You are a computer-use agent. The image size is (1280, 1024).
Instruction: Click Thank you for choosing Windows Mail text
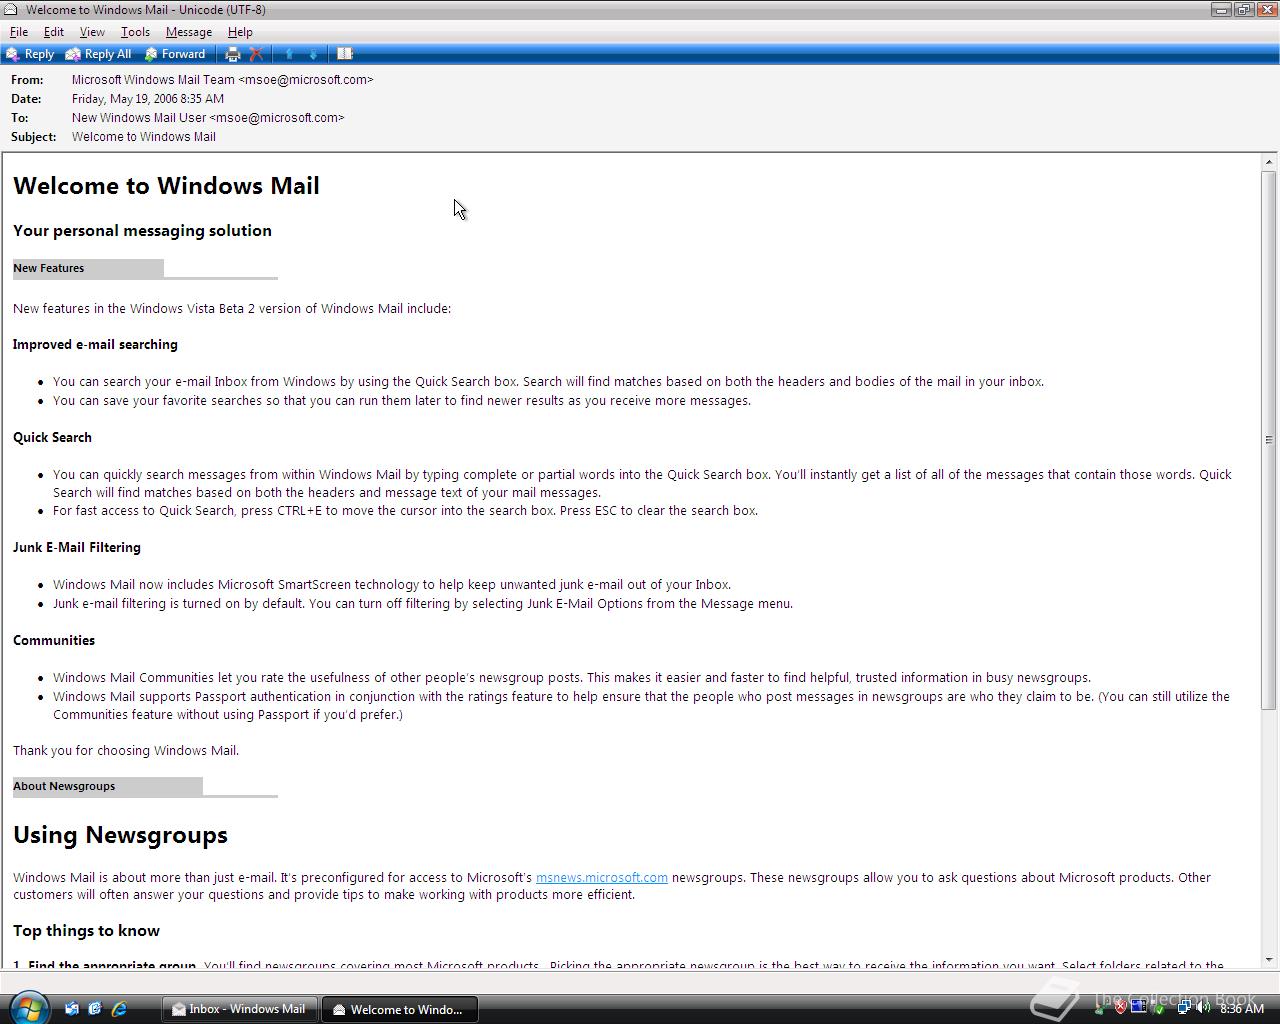[x=126, y=751]
